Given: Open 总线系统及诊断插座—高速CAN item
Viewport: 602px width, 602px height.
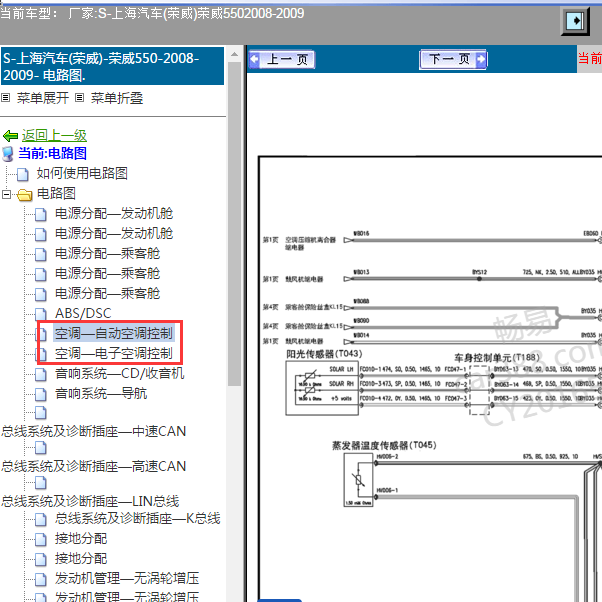Looking at the screenshot, I should (x=94, y=466).
